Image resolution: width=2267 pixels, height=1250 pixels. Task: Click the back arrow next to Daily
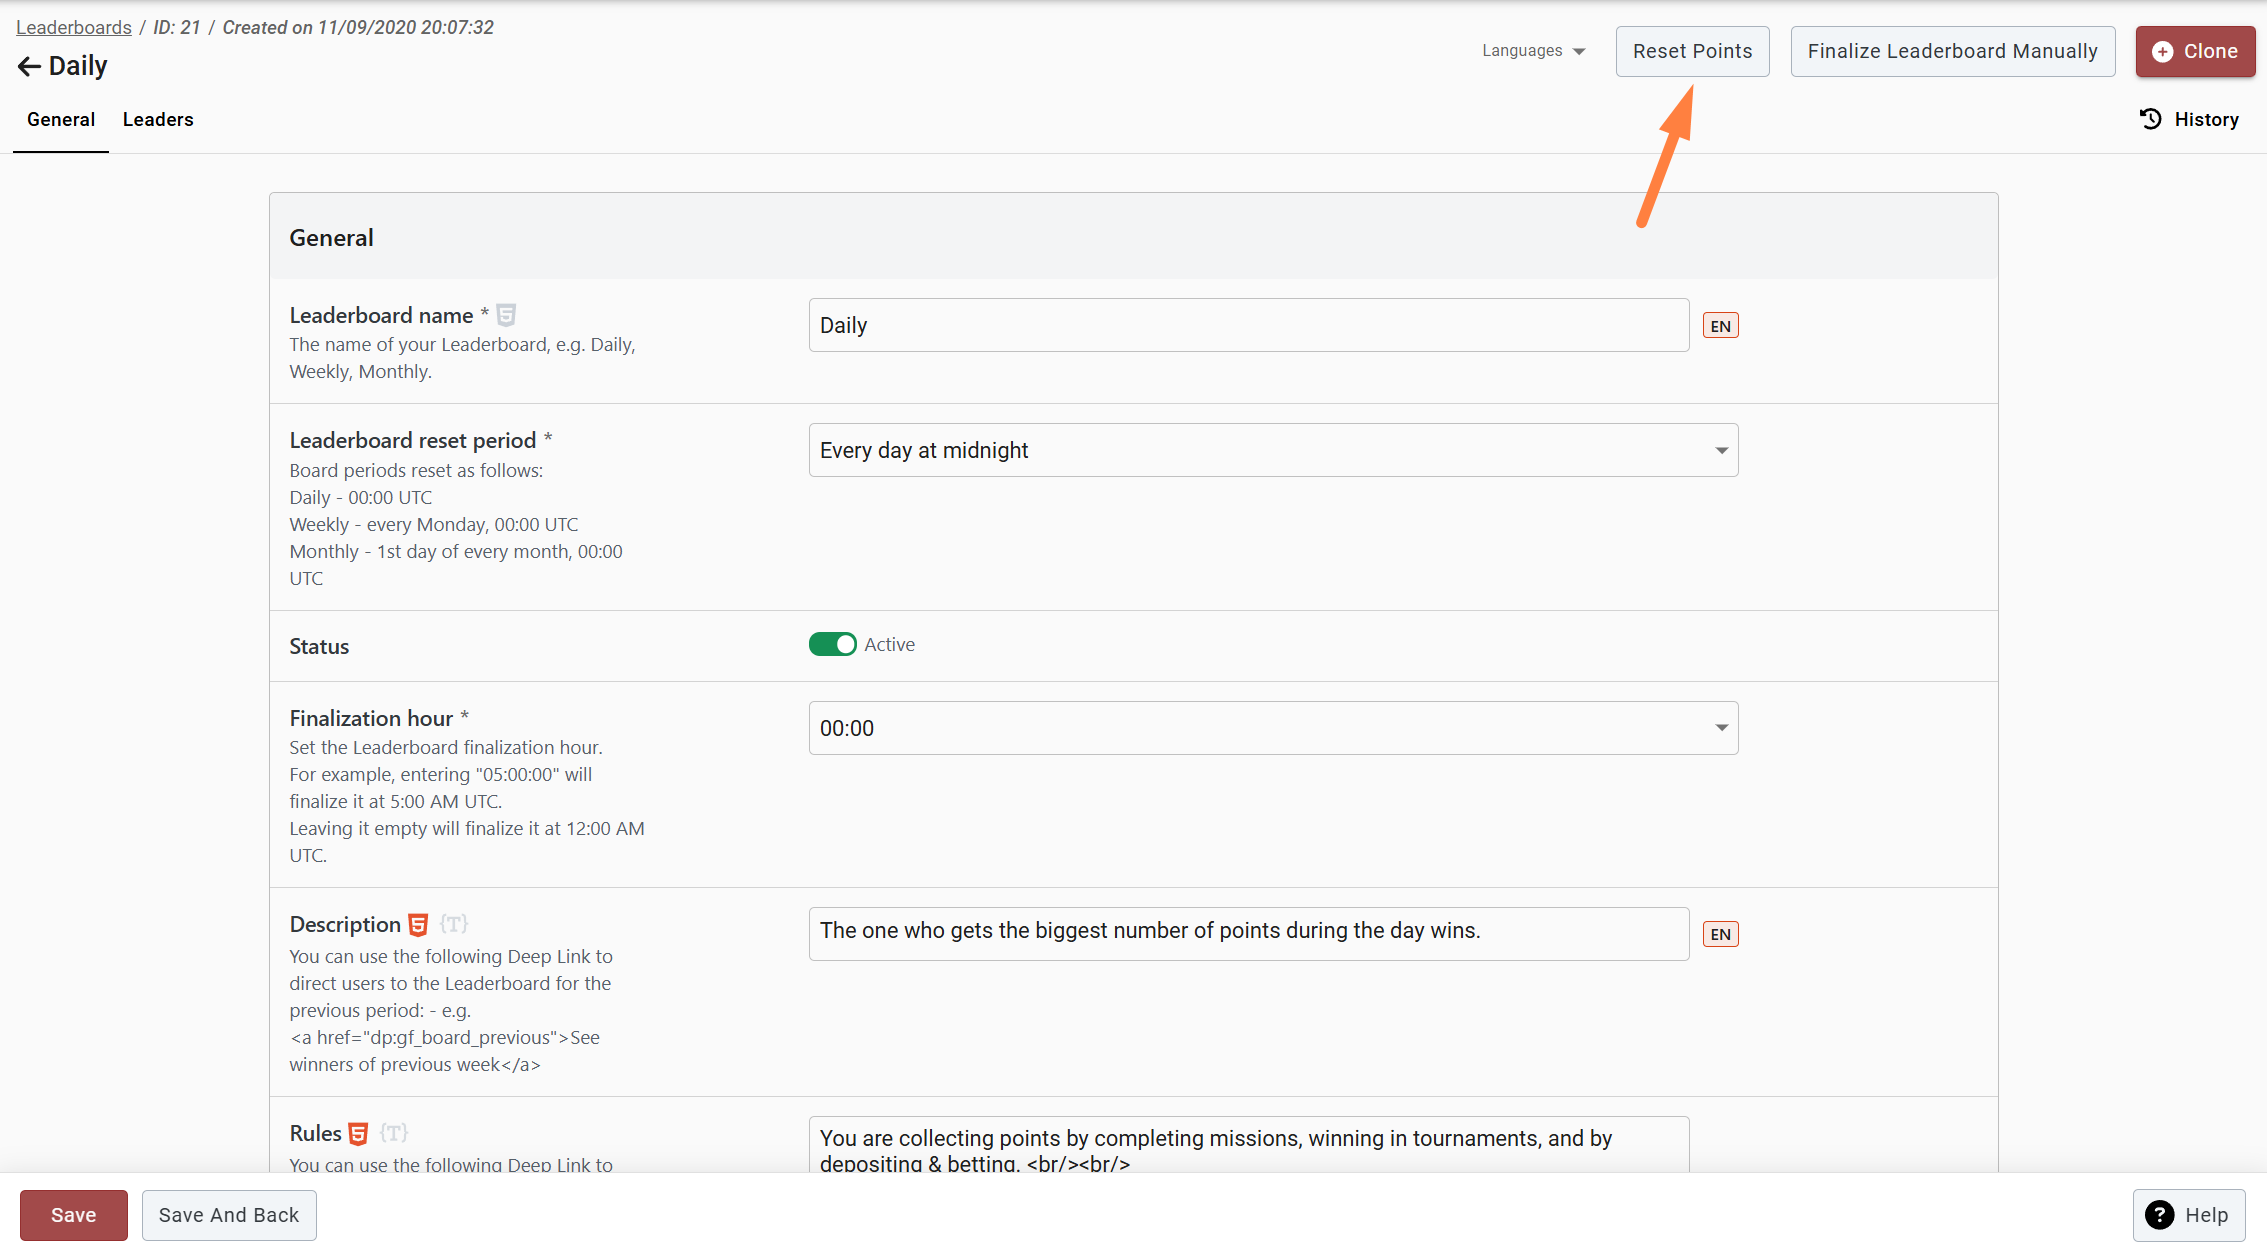tap(29, 66)
